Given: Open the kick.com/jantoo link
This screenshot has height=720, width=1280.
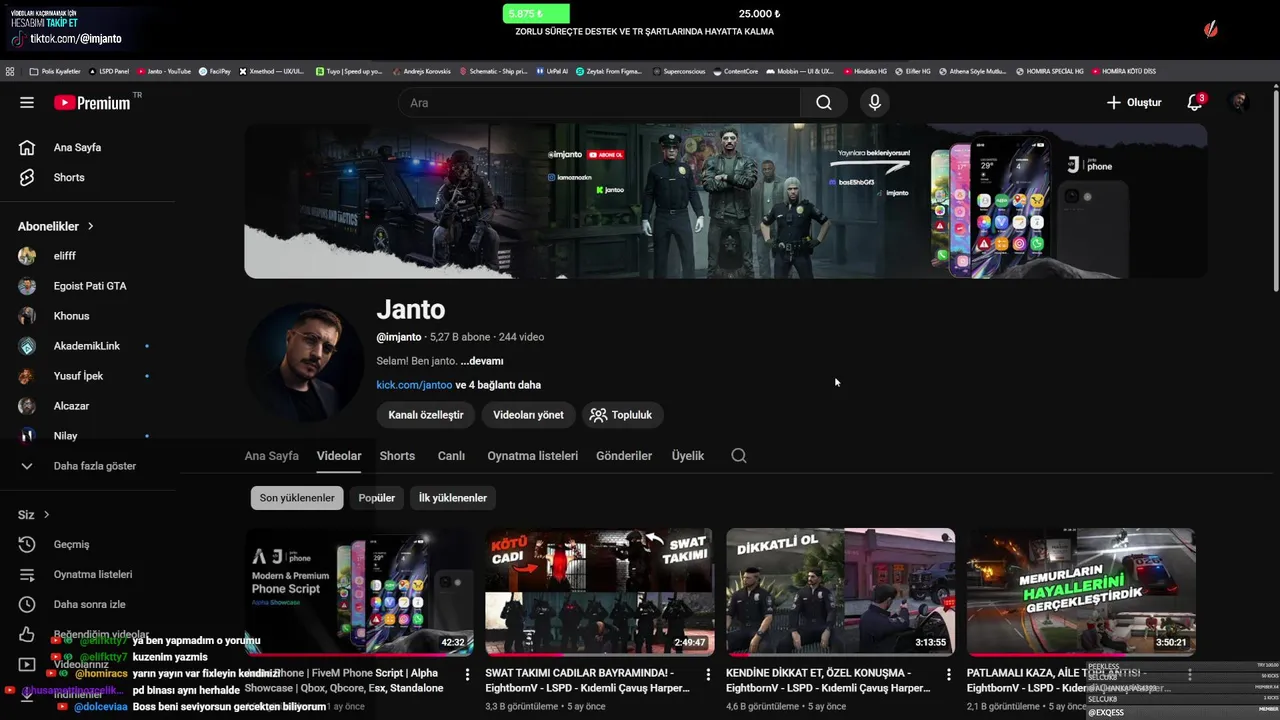Looking at the screenshot, I should tap(414, 385).
